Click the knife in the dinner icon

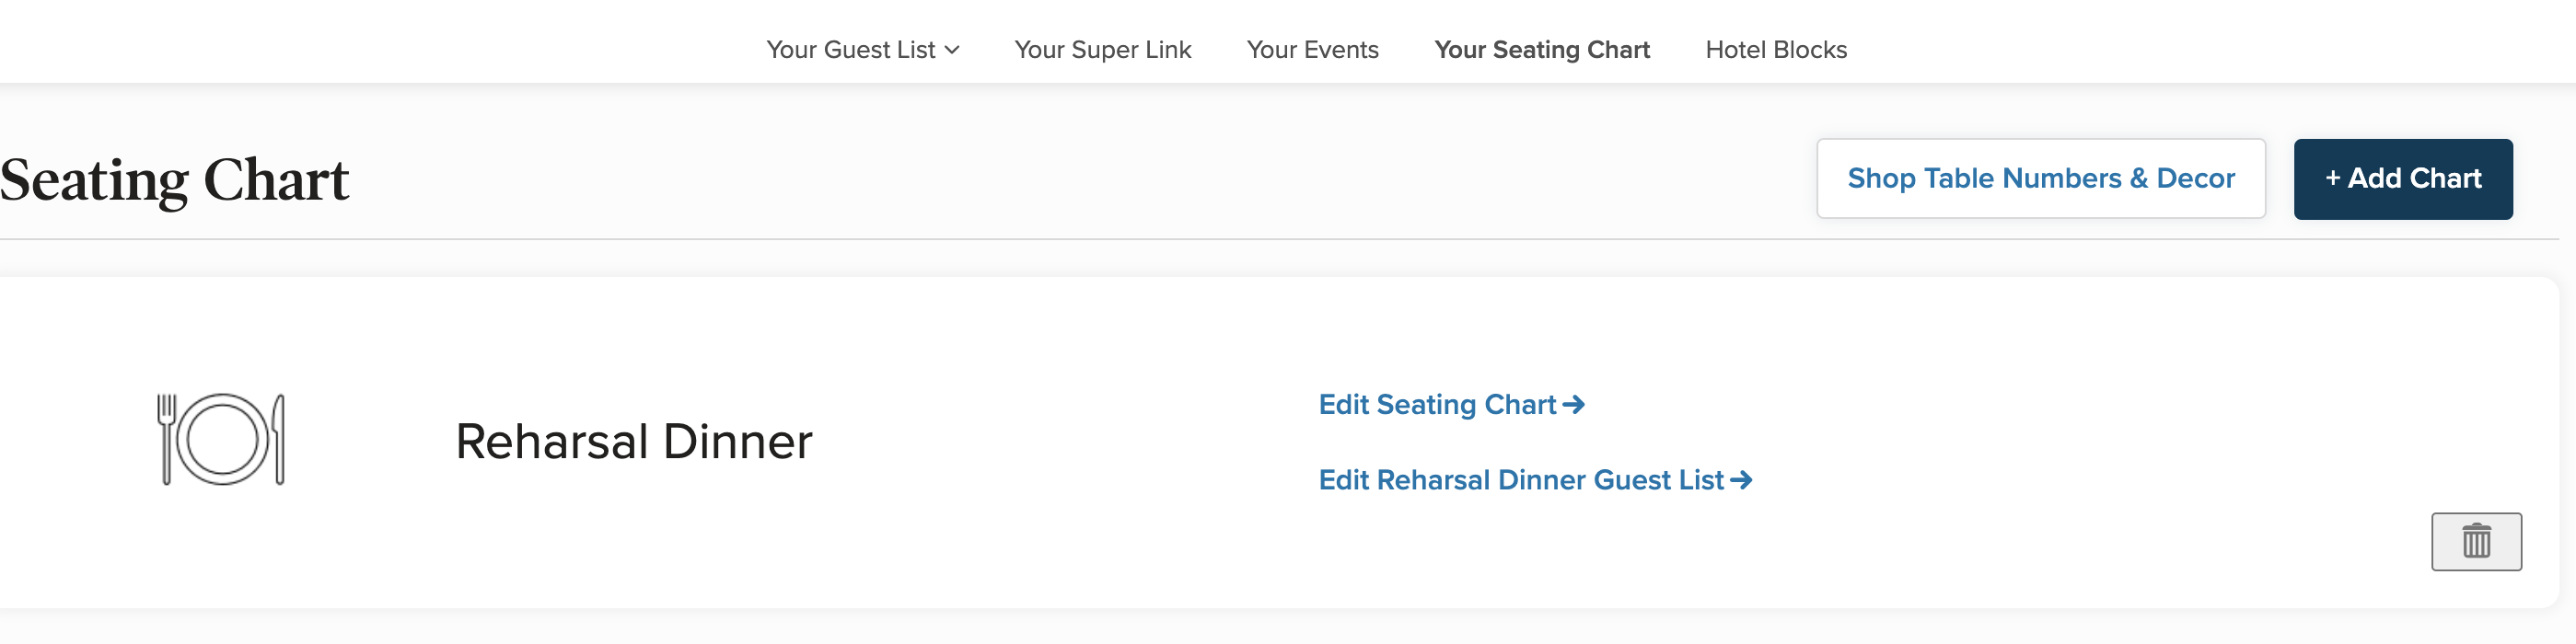tap(279, 440)
